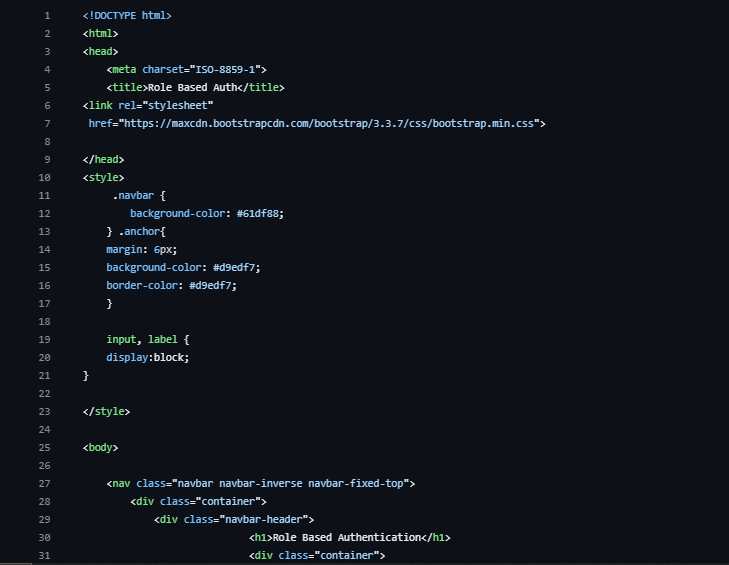The image size is (729, 565).
Task: Click div class="container" on line 28
Action: 198,502
